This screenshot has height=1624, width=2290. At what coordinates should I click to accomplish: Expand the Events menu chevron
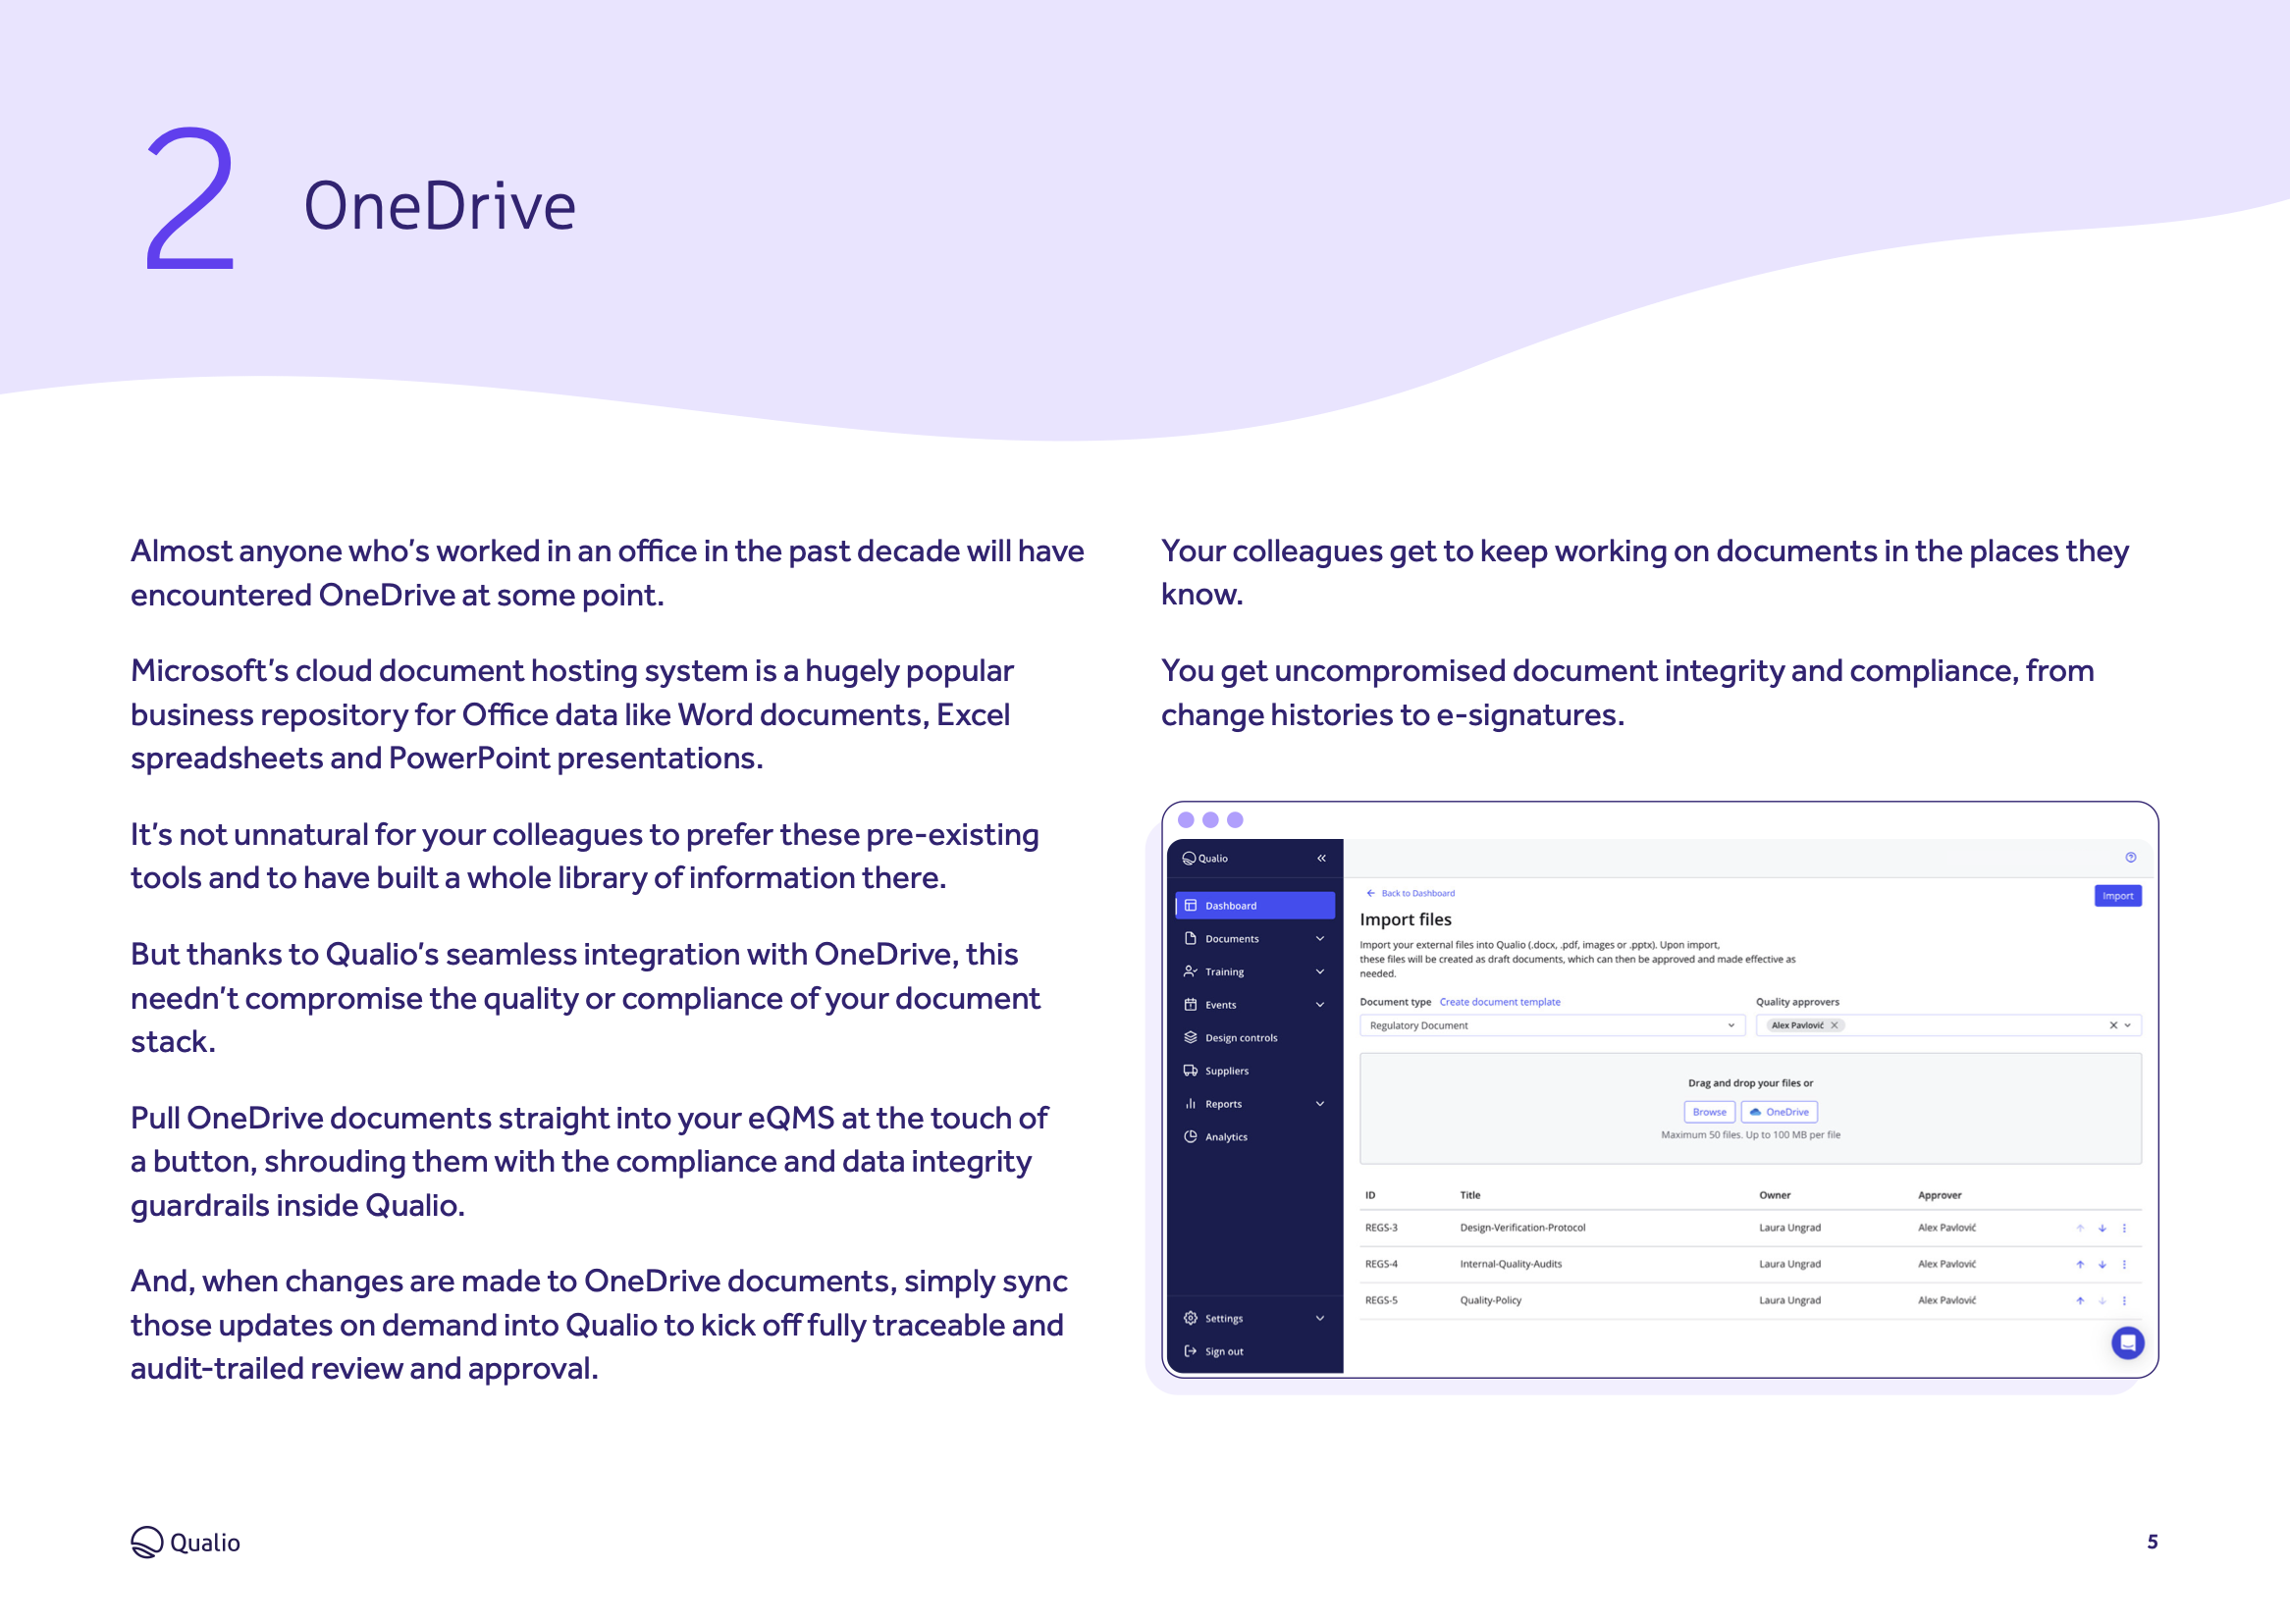point(1320,1004)
